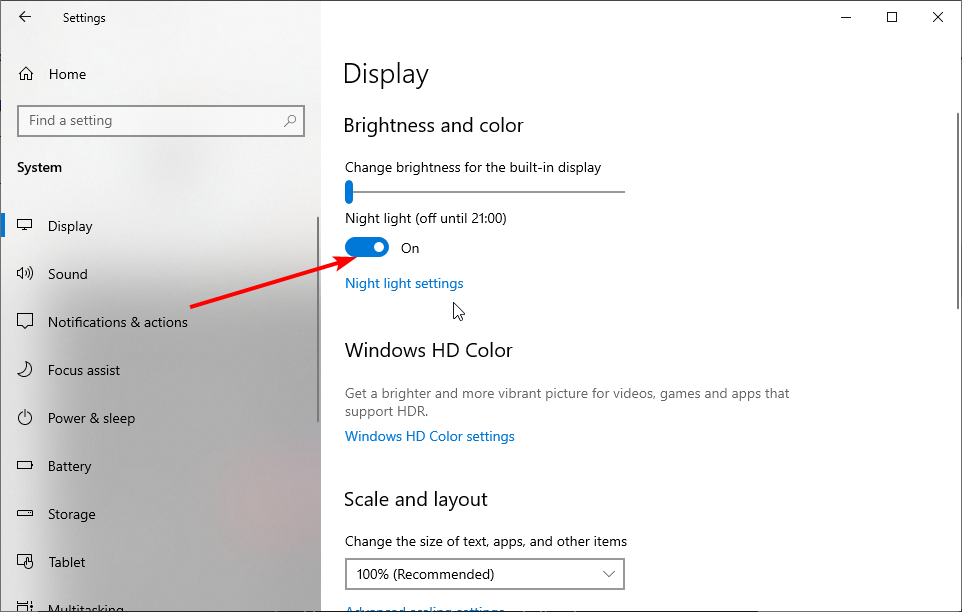The image size is (962, 612).
Task: Click the 'System' section label
Action: pos(39,167)
